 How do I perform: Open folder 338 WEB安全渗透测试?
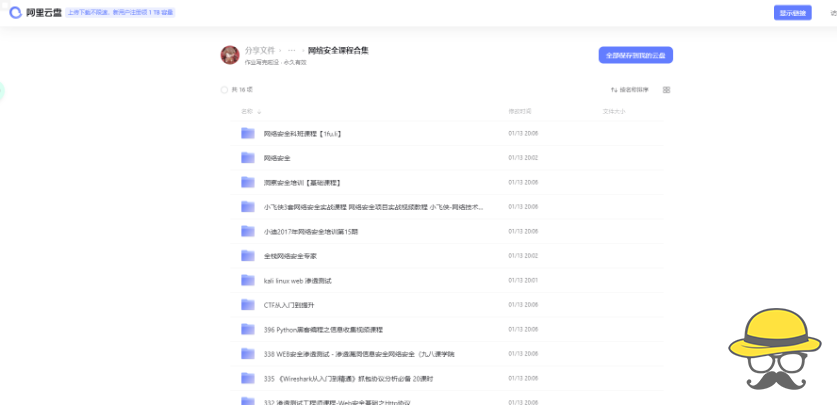coord(359,354)
